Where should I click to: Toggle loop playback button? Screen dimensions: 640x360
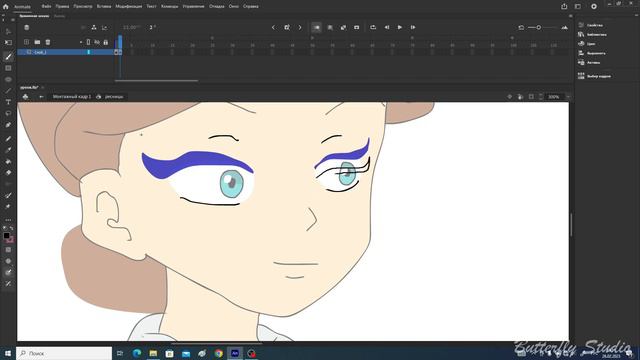(373, 27)
